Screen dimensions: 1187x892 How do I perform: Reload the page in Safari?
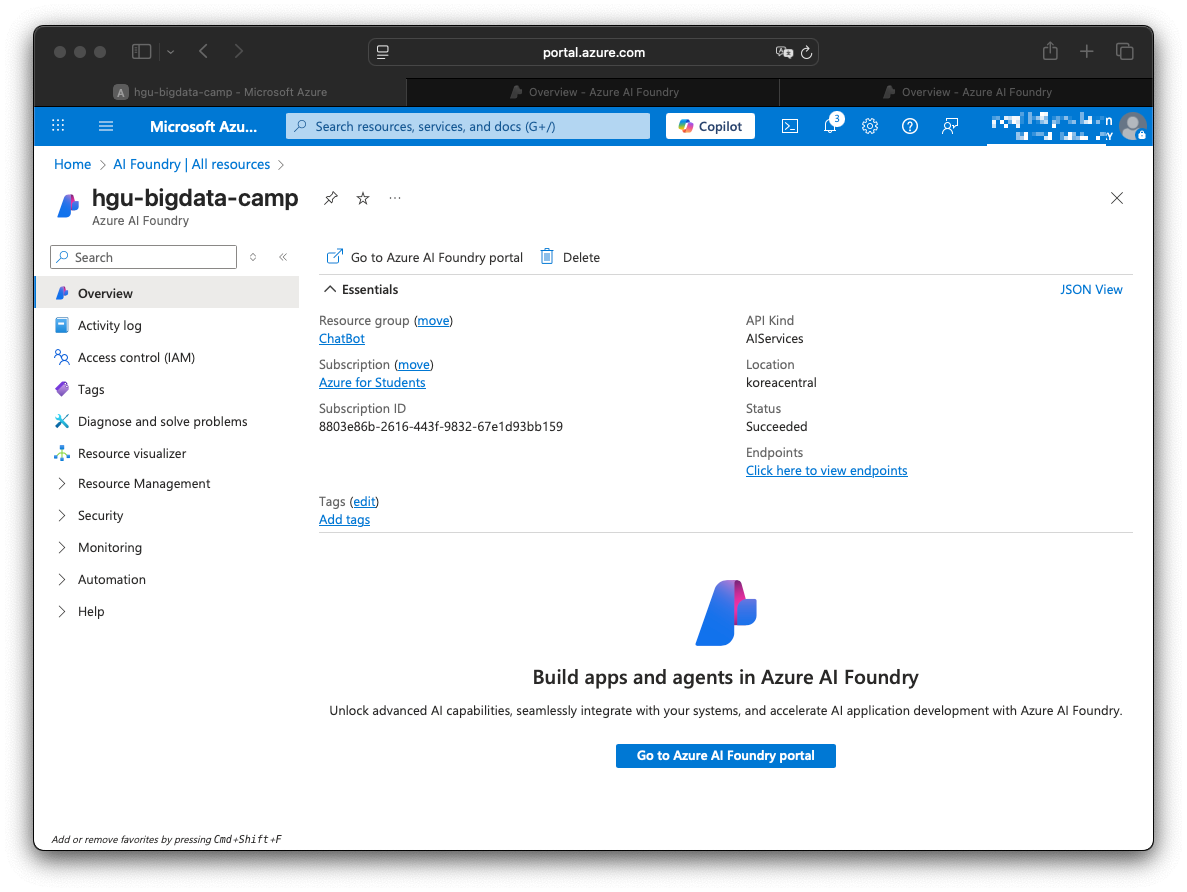(x=806, y=52)
